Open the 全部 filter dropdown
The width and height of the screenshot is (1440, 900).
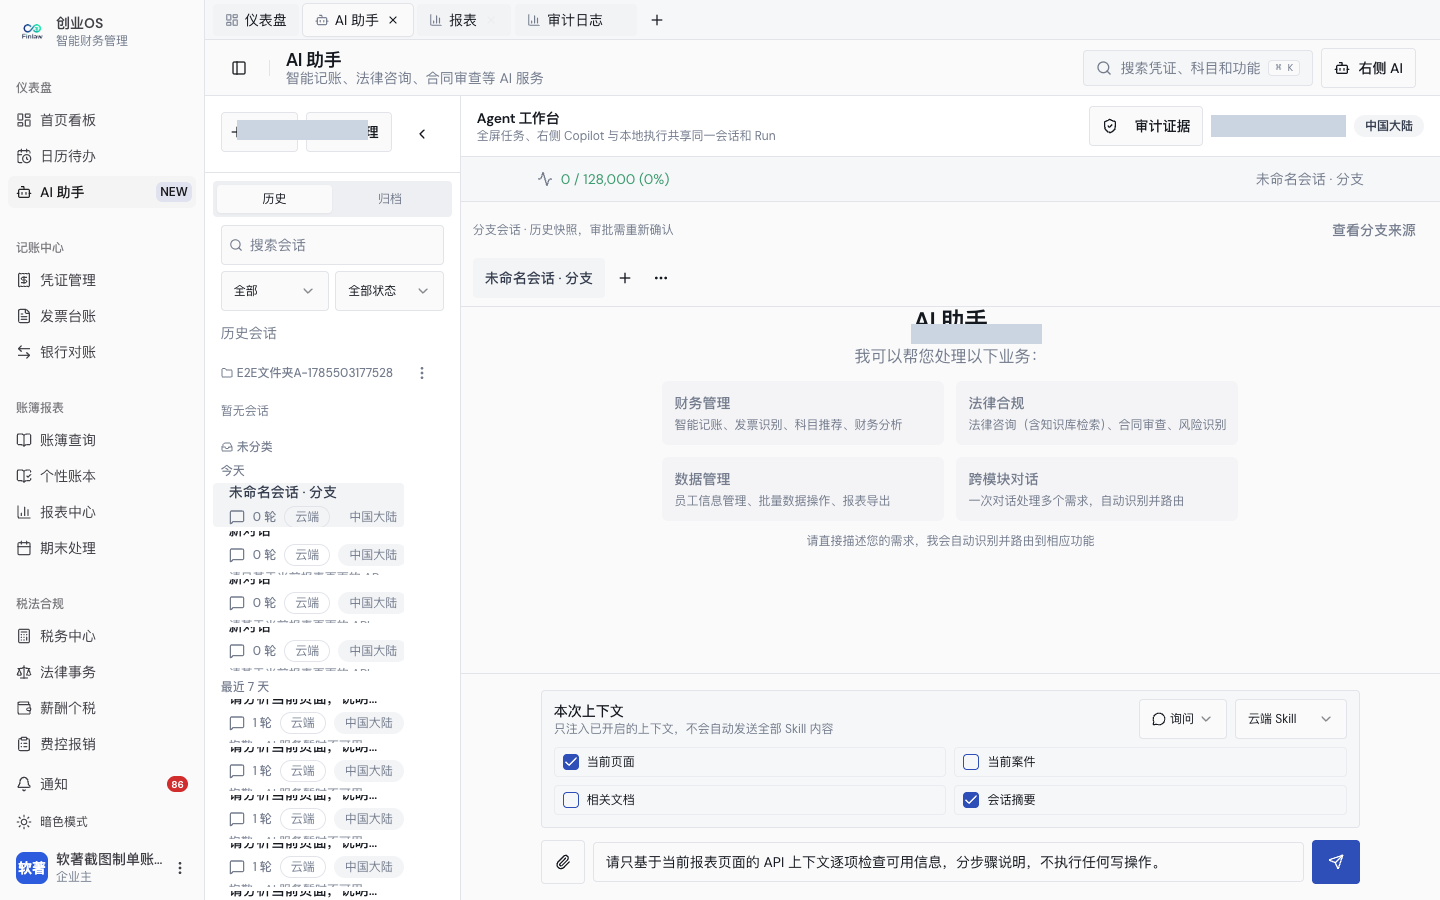(275, 291)
